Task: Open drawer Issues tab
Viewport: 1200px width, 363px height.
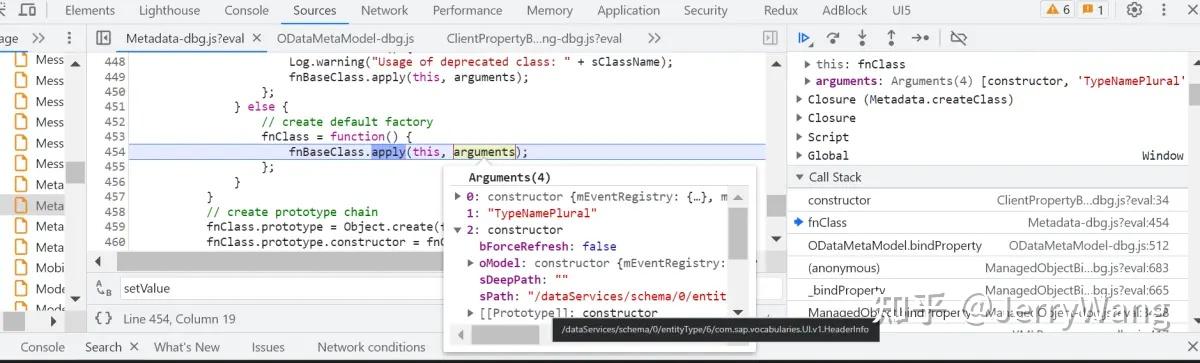Action: (x=268, y=347)
